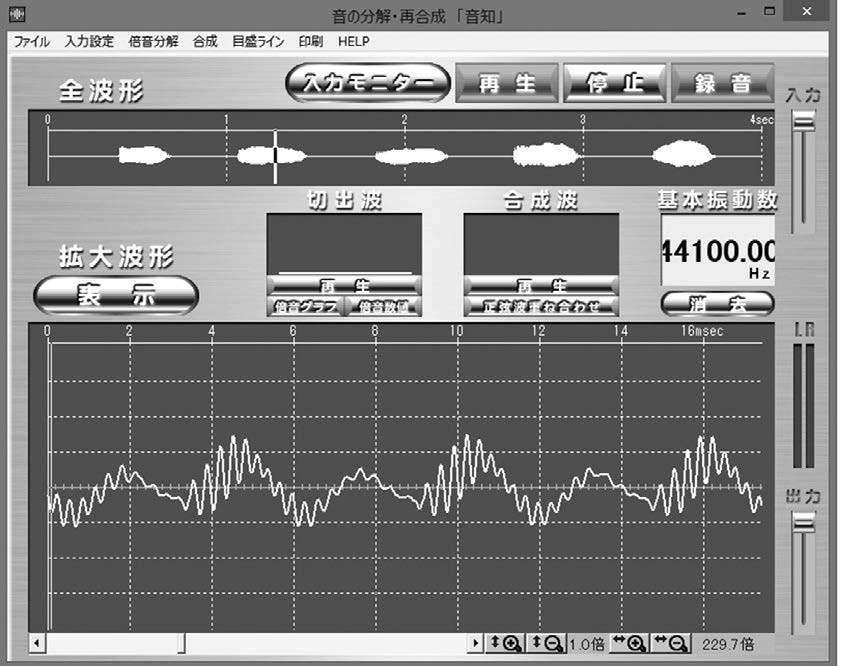This screenshot has width=844, height=666.
Task: Click vertical zoom-out magnifier icon
Action: click(x=546, y=644)
